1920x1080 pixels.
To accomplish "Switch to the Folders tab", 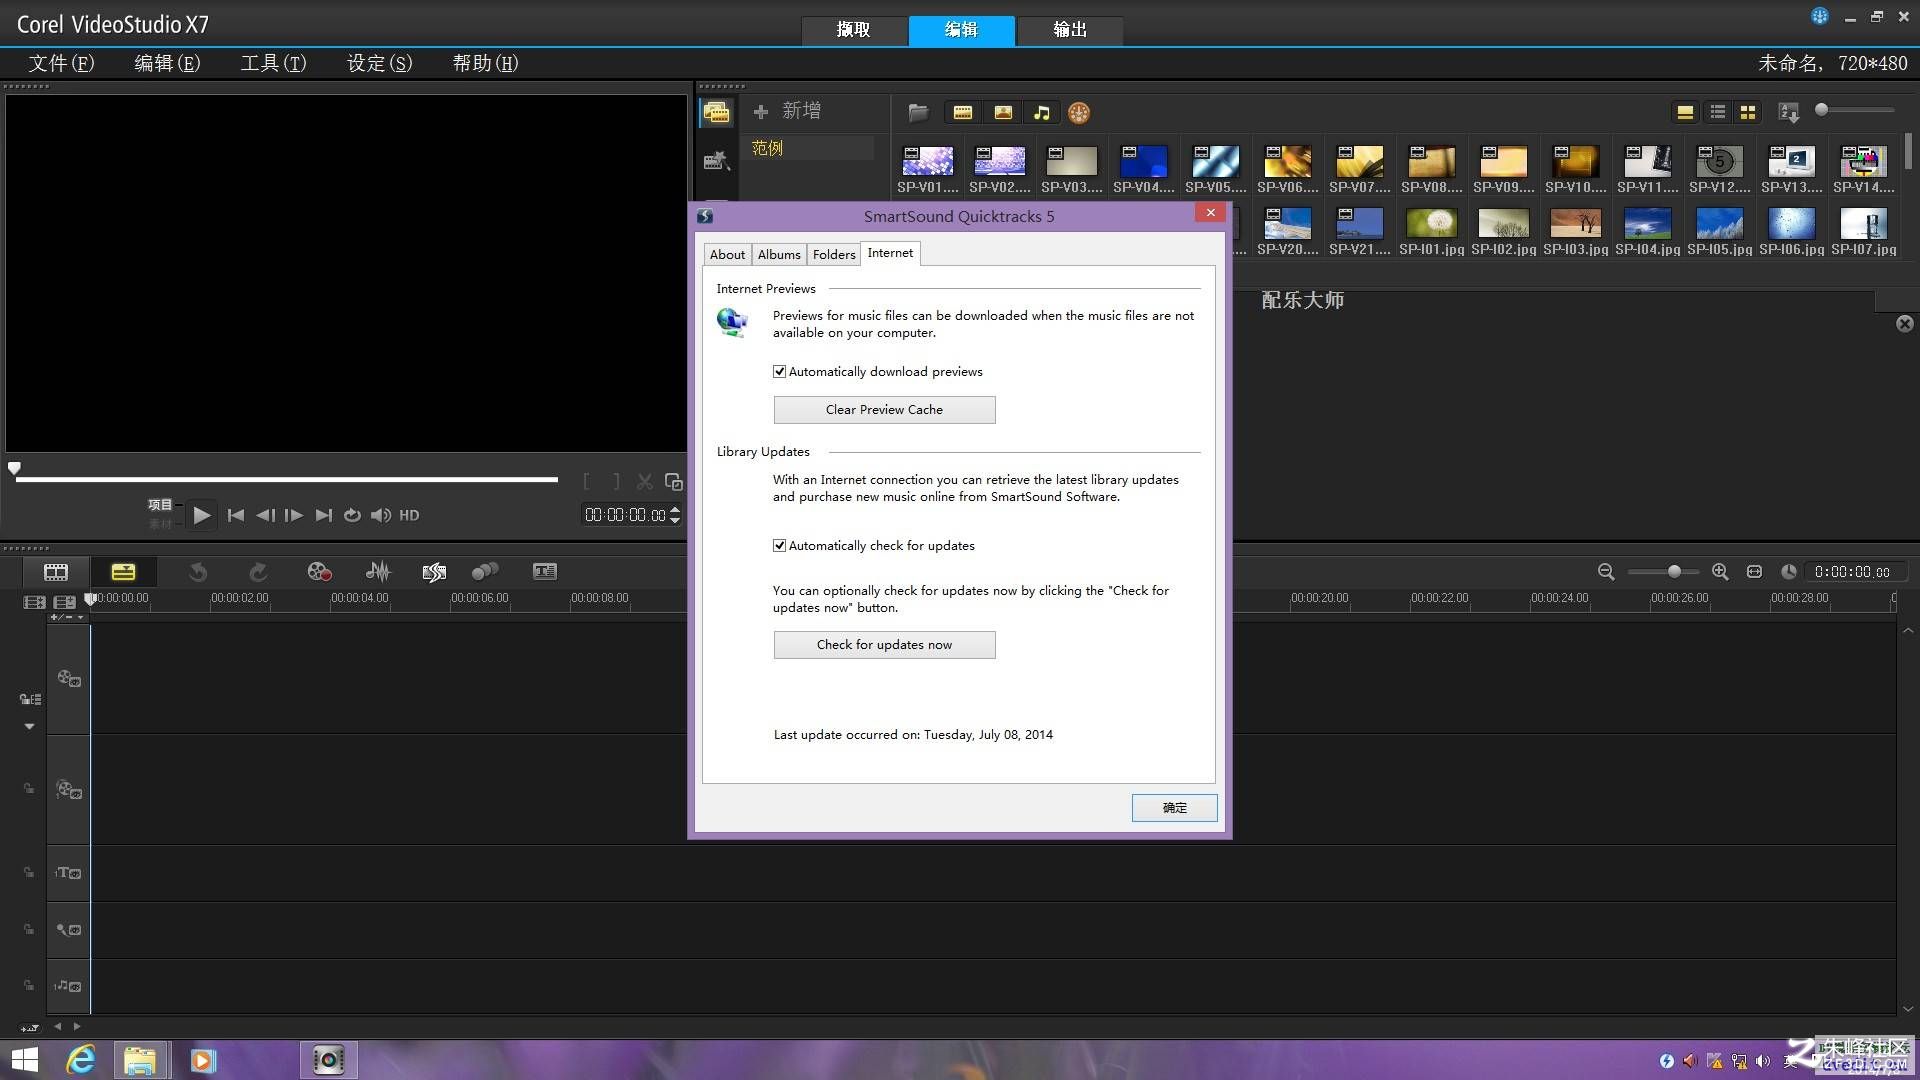I will (x=834, y=255).
